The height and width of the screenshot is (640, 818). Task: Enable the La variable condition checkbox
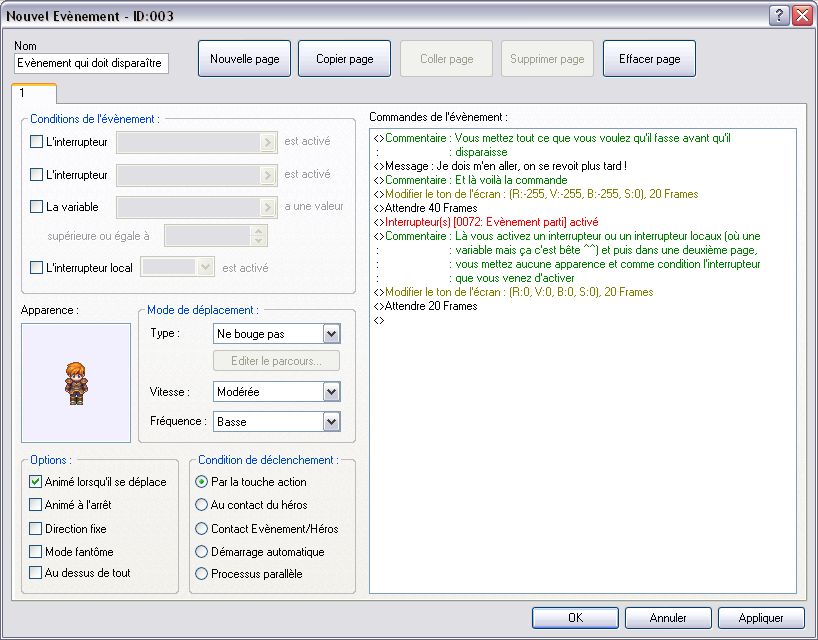click(x=37, y=207)
